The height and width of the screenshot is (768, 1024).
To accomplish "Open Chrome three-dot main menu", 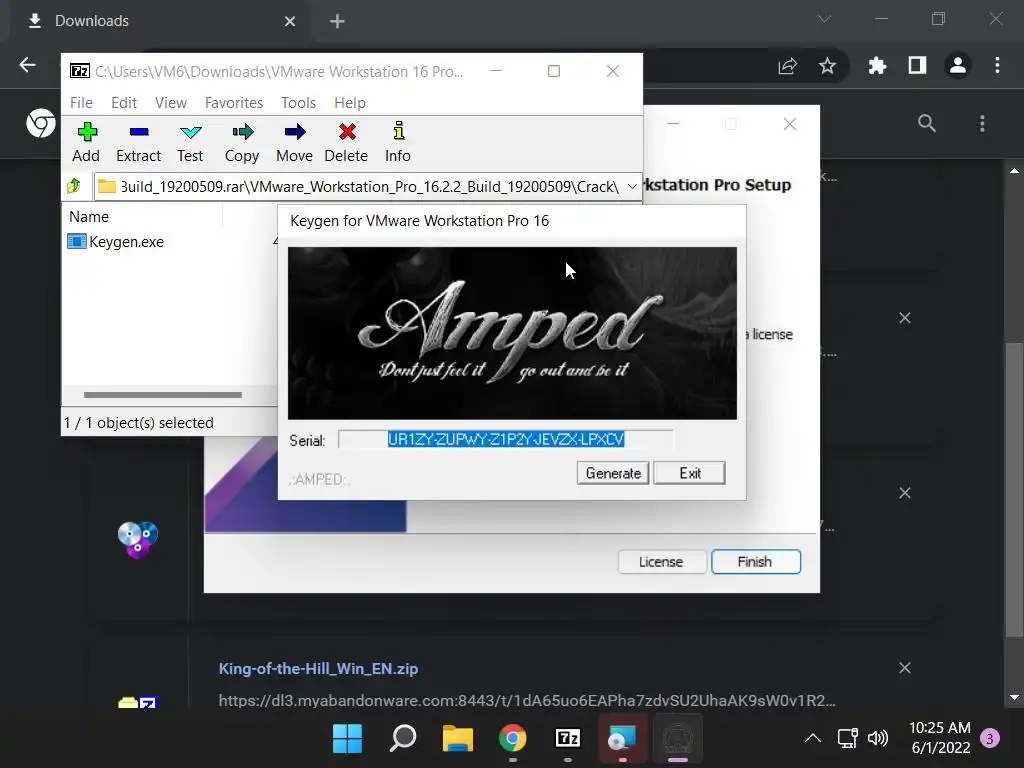I will (x=997, y=65).
